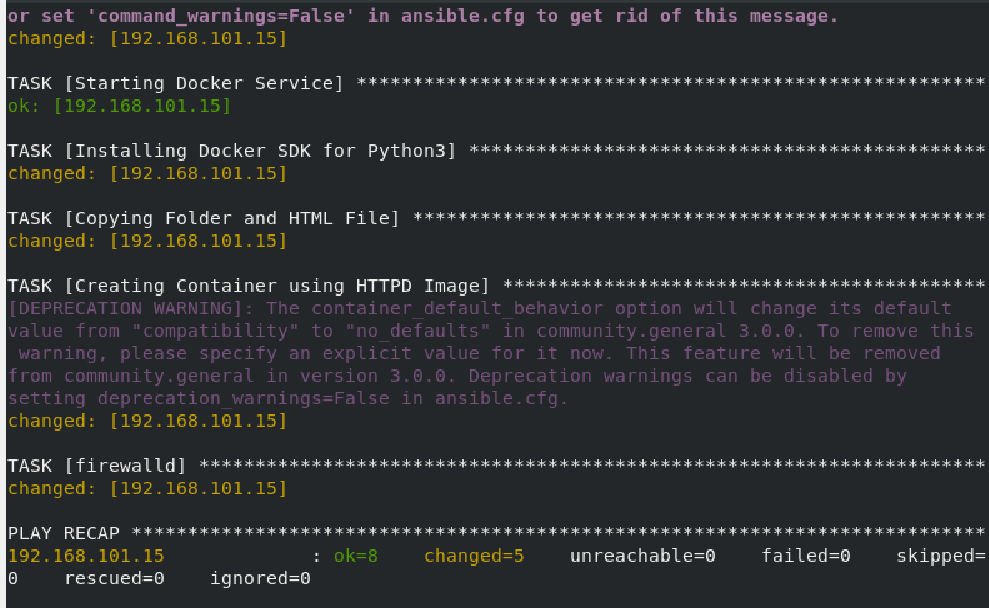
Task: Click the 'rescued=0' recap value
Action: [114, 578]
